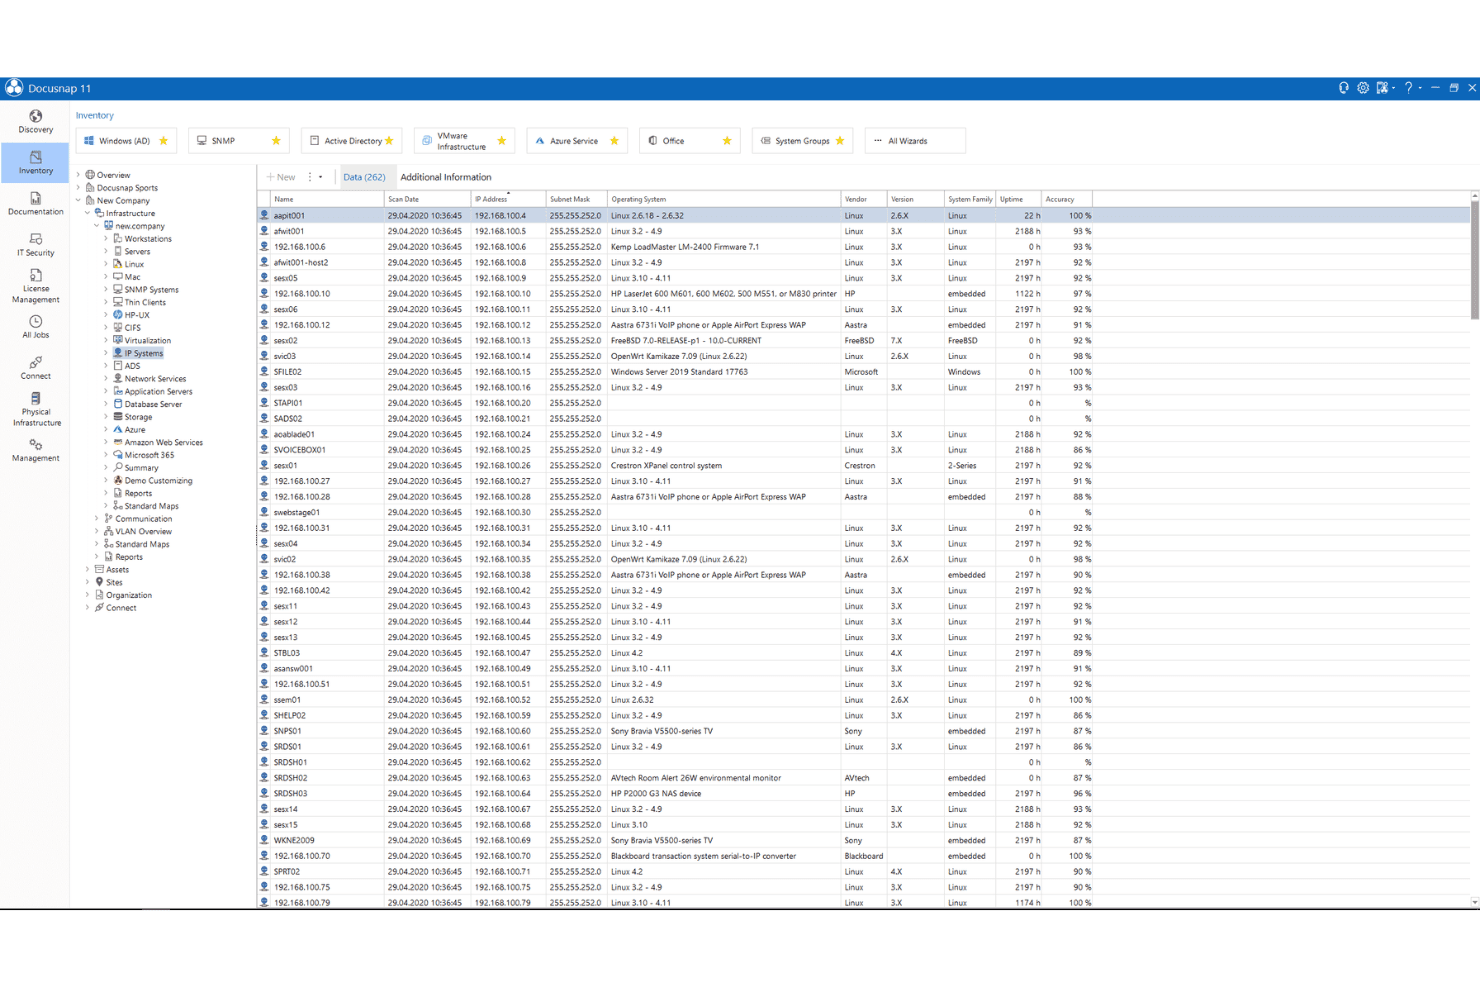This screenshot has height=987, width=1480.
Task: Open the Discovery sidebar section
Action: (35, 121)
